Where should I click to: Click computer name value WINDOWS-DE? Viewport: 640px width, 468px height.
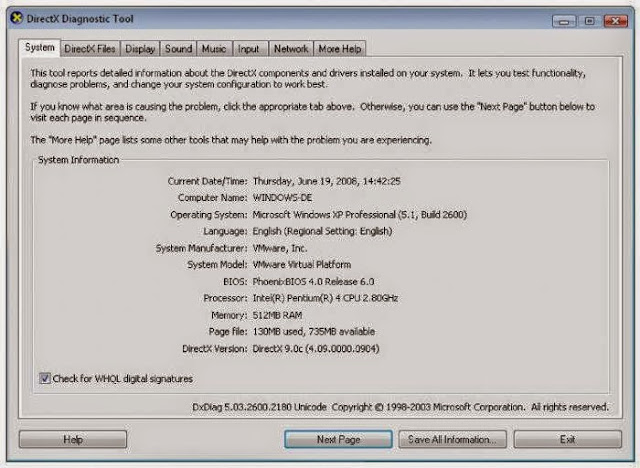[x=282, y=198]
